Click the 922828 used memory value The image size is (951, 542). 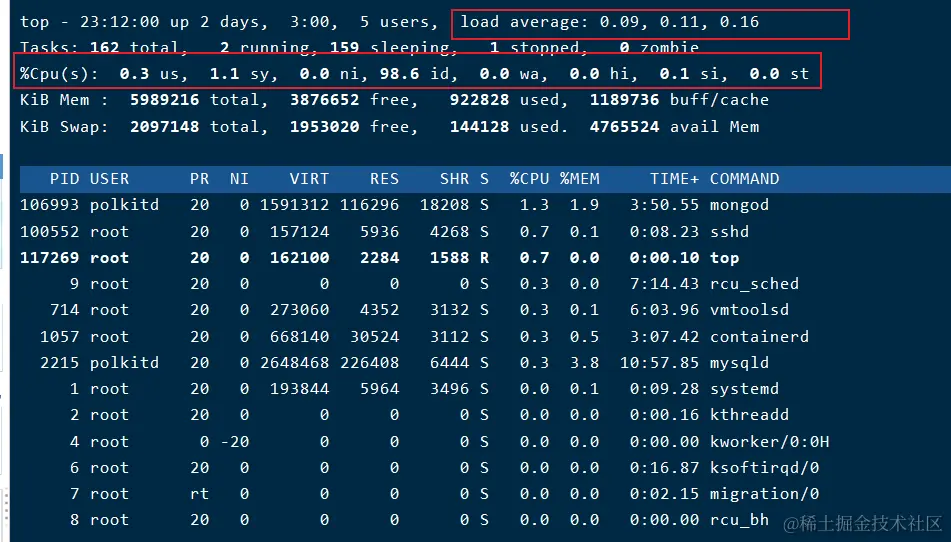[479, 100]
